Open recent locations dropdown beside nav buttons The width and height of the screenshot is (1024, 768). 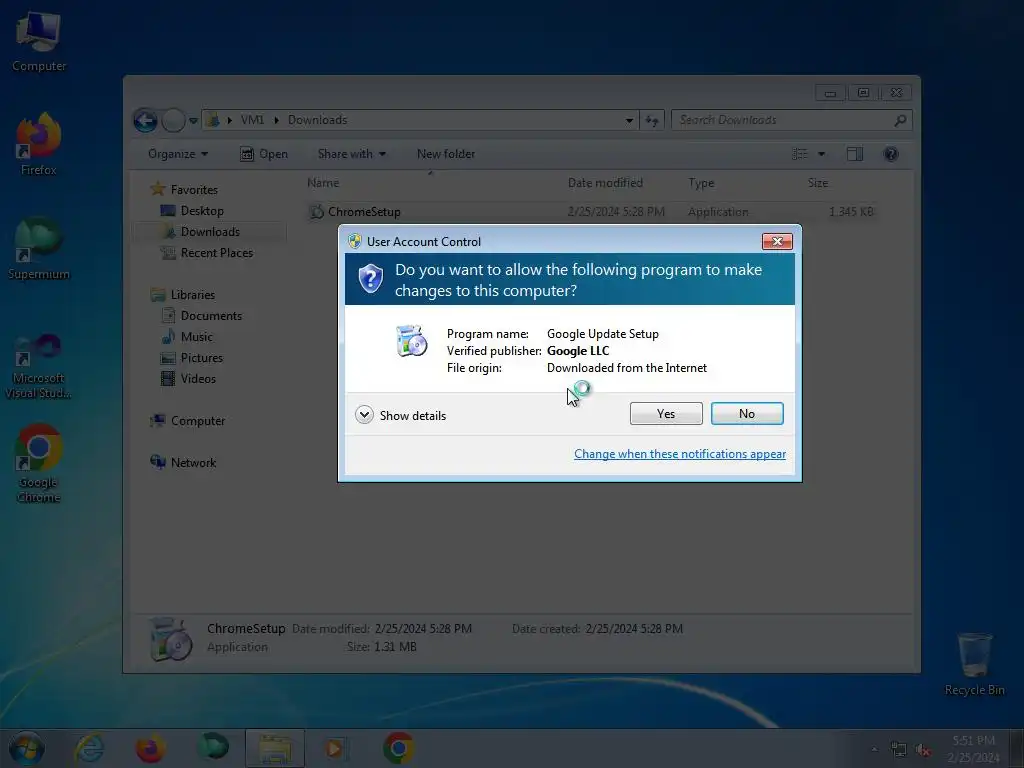tap(193, 120)
